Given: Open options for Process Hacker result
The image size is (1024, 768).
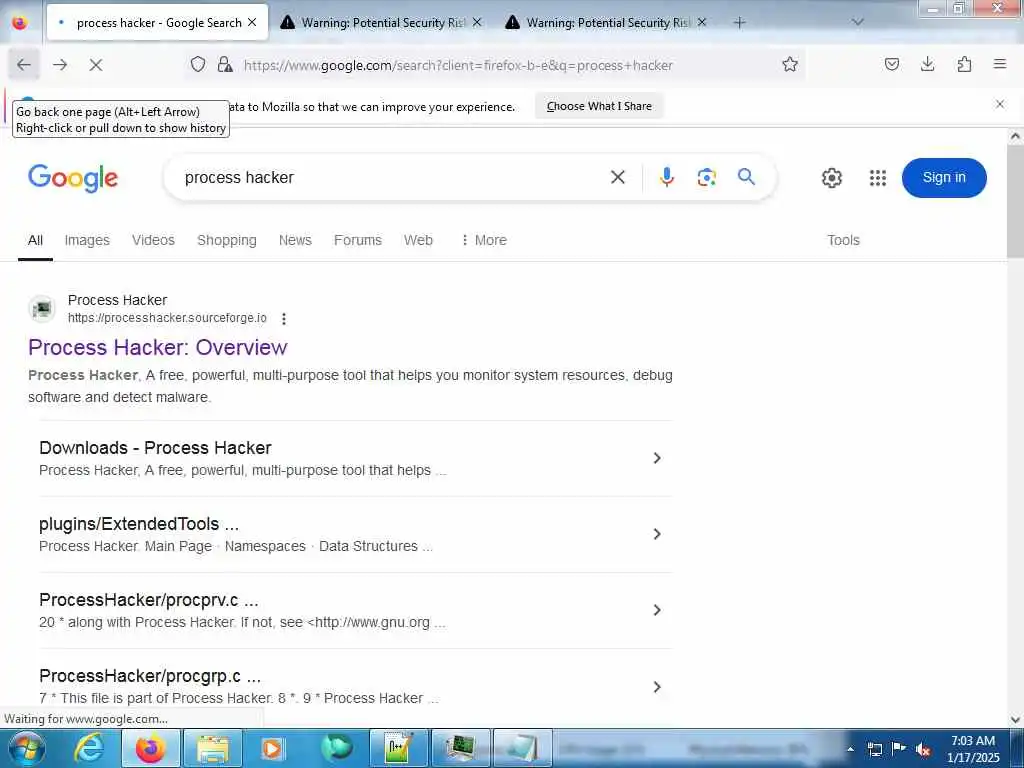Looking at the screenshot, I should click(x=283, y=319).
